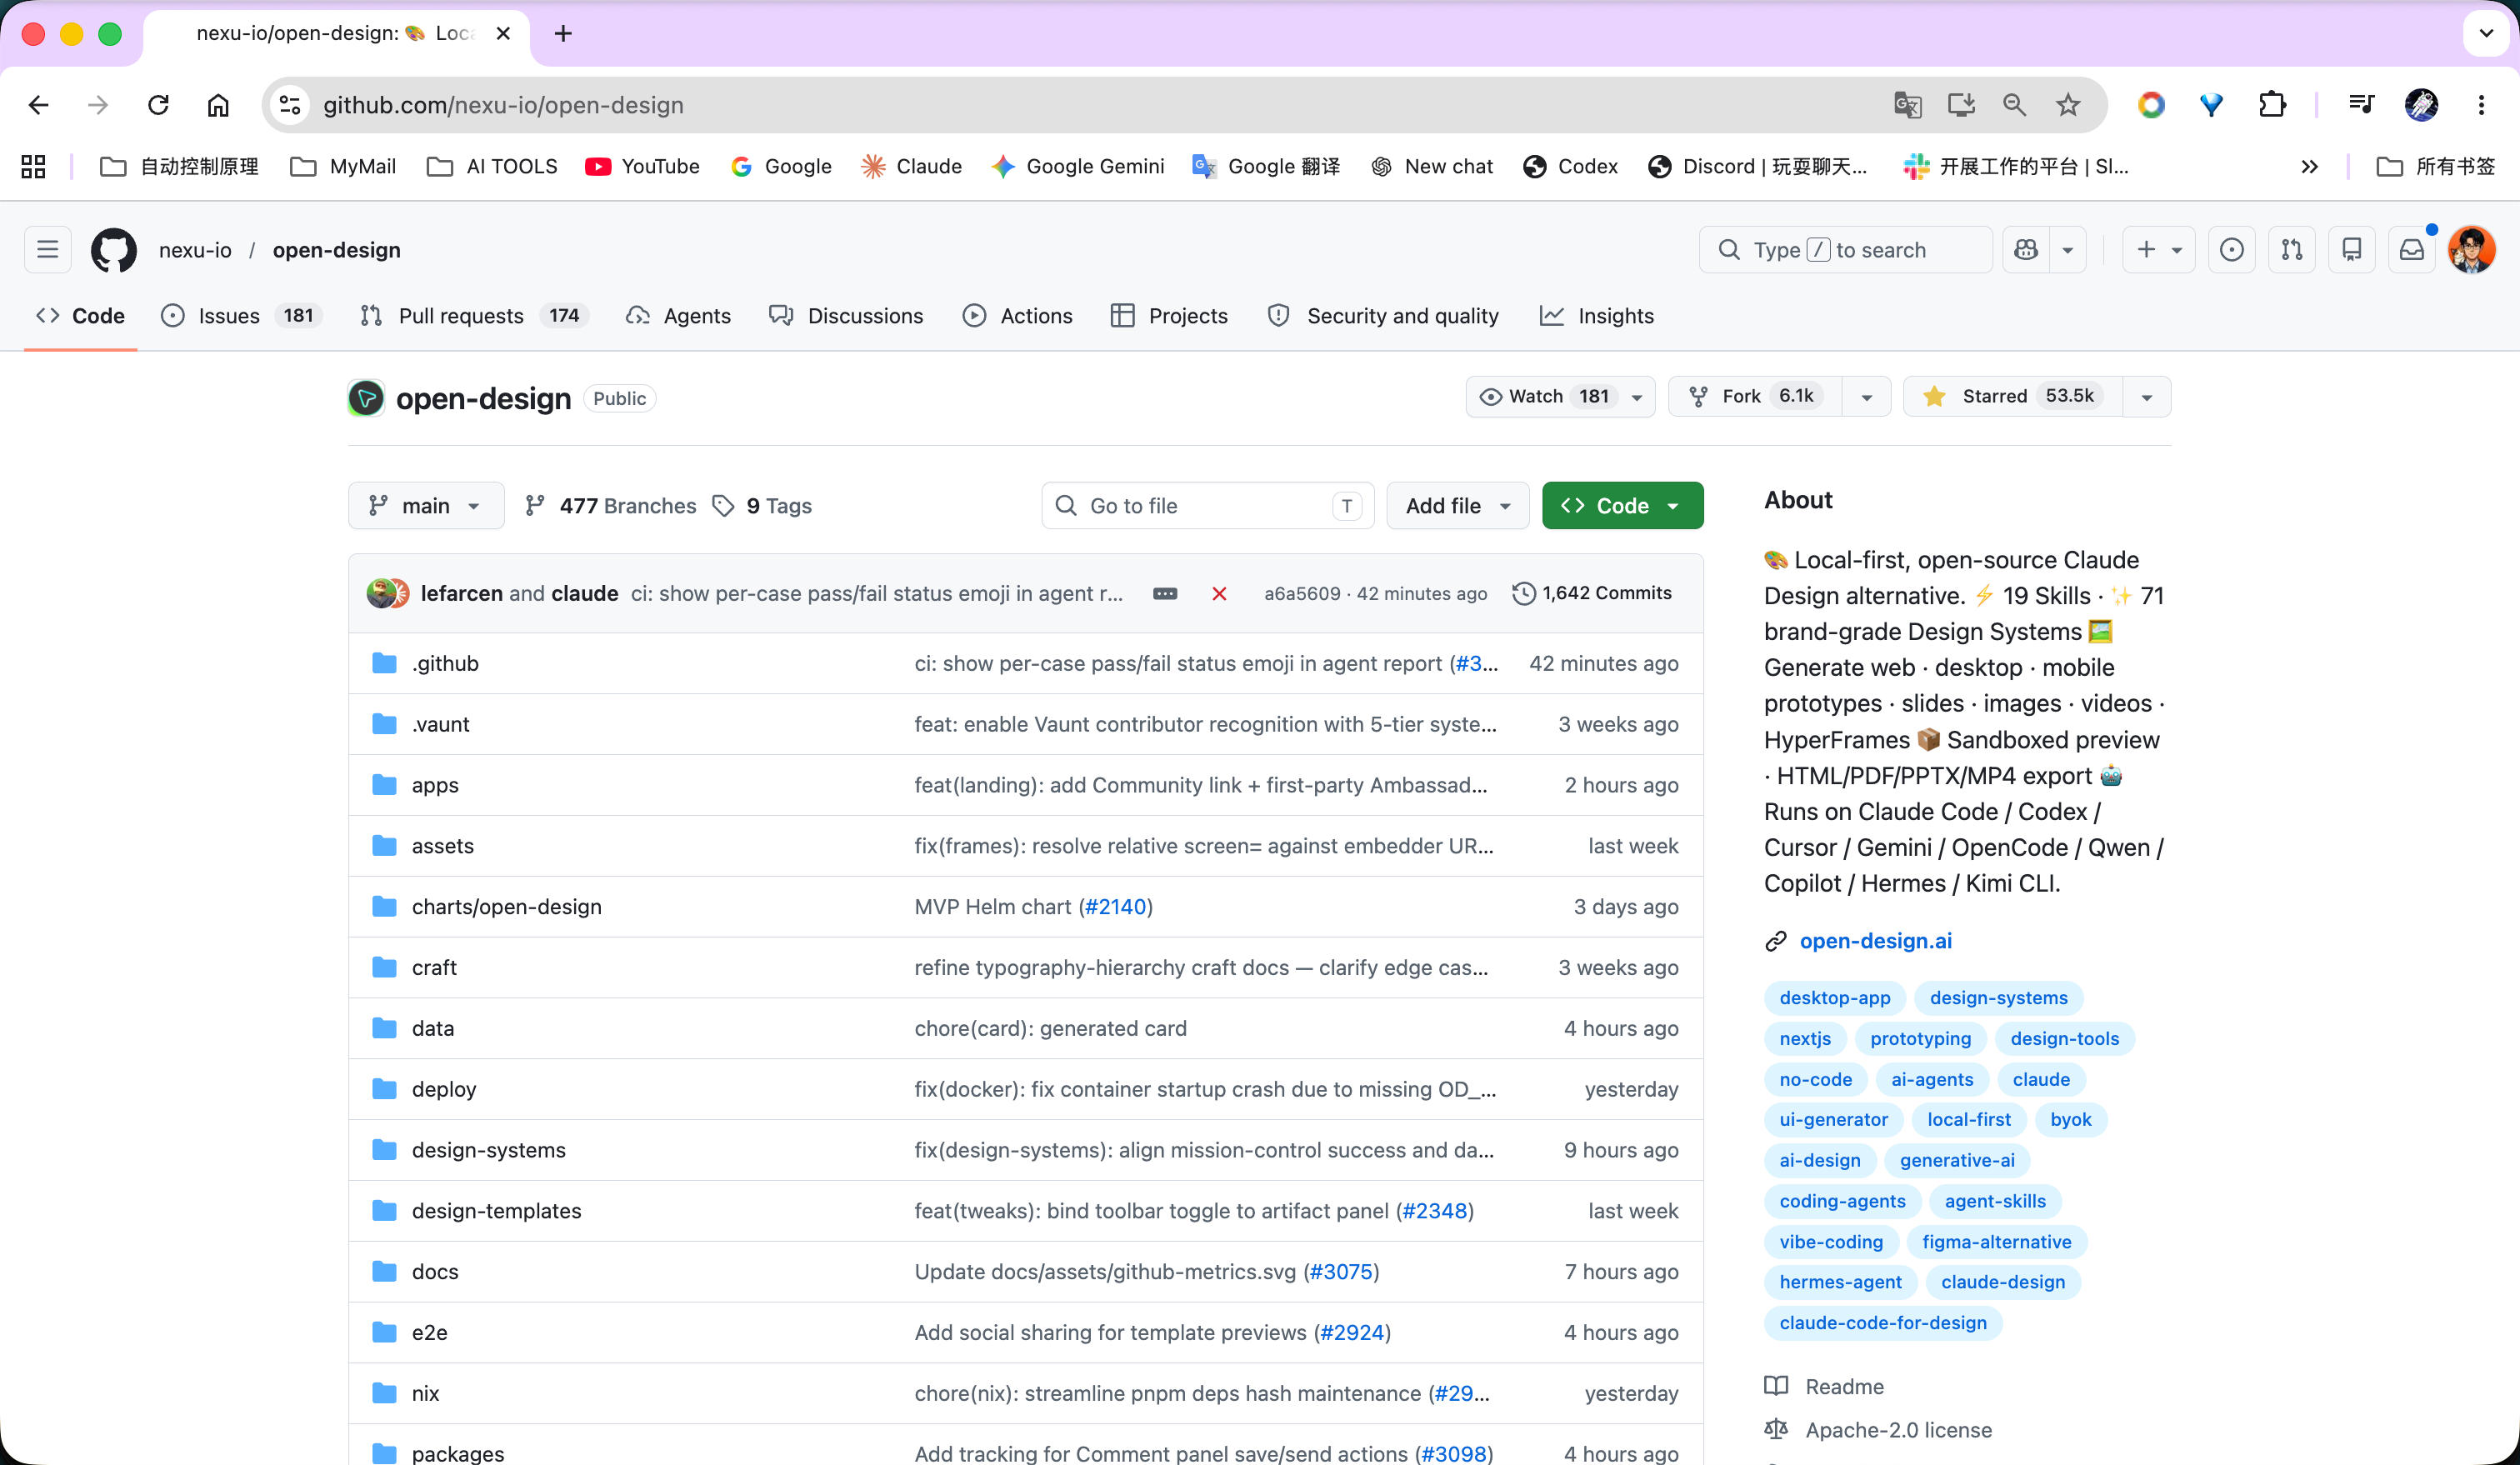Open the browser extensions puzzle icon
Image resolution: width=2520 pixels, height=1465 pixels.
[2272, 105]
